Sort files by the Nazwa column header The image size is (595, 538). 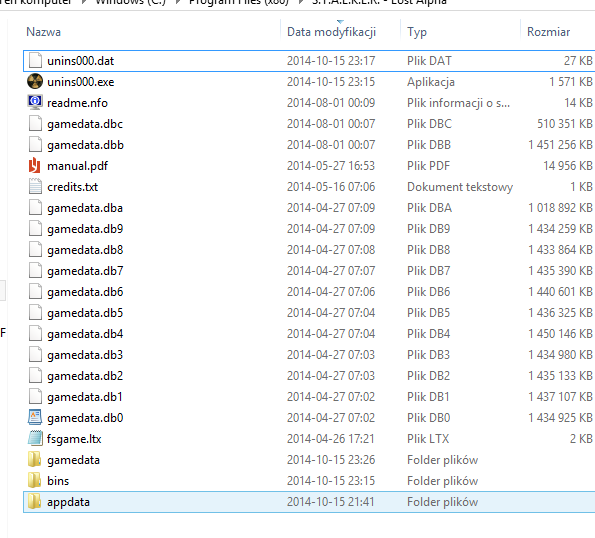43,32
